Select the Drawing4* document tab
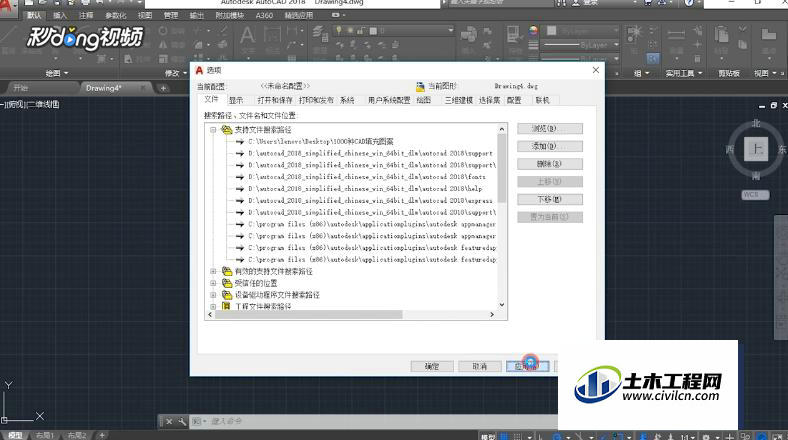The image size is (788, 440). click(104, 88)
